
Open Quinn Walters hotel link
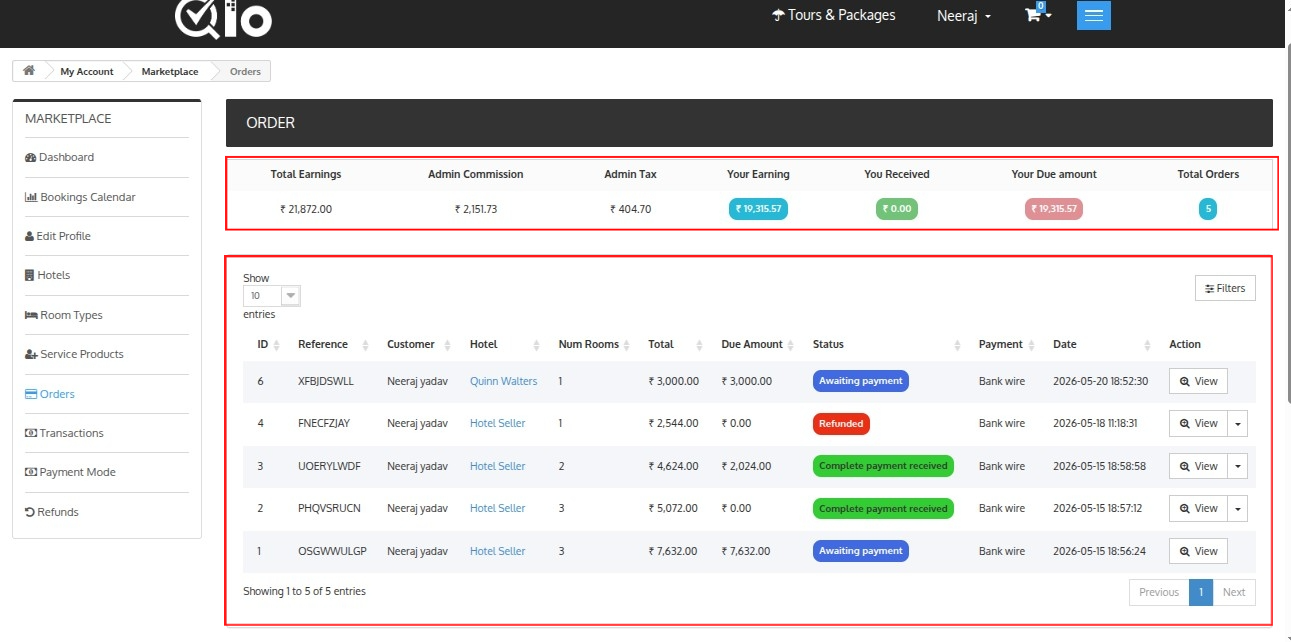(503, 381)
